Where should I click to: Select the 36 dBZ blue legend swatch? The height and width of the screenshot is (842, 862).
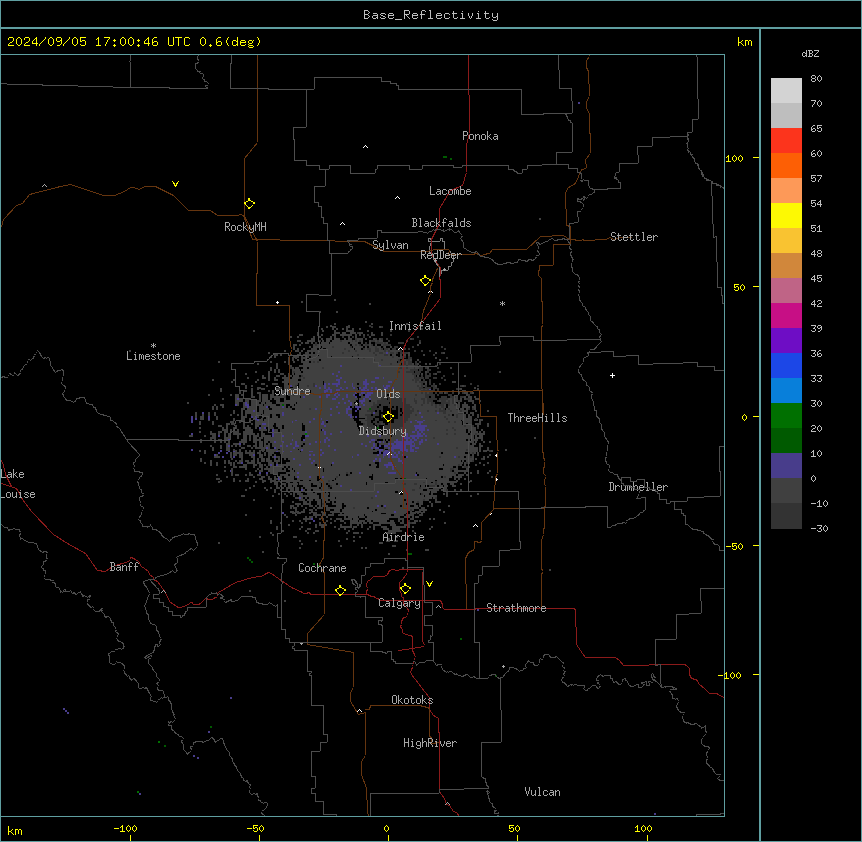(786, 365)
